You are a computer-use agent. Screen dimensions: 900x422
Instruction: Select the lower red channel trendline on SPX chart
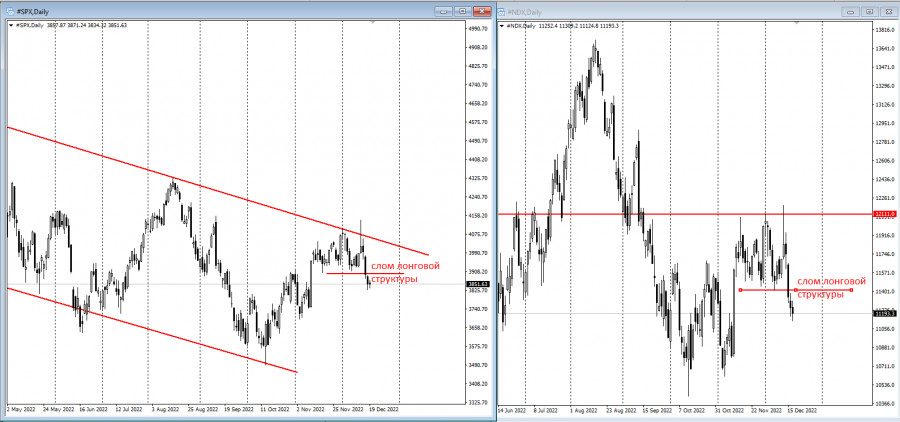[150, 330]
